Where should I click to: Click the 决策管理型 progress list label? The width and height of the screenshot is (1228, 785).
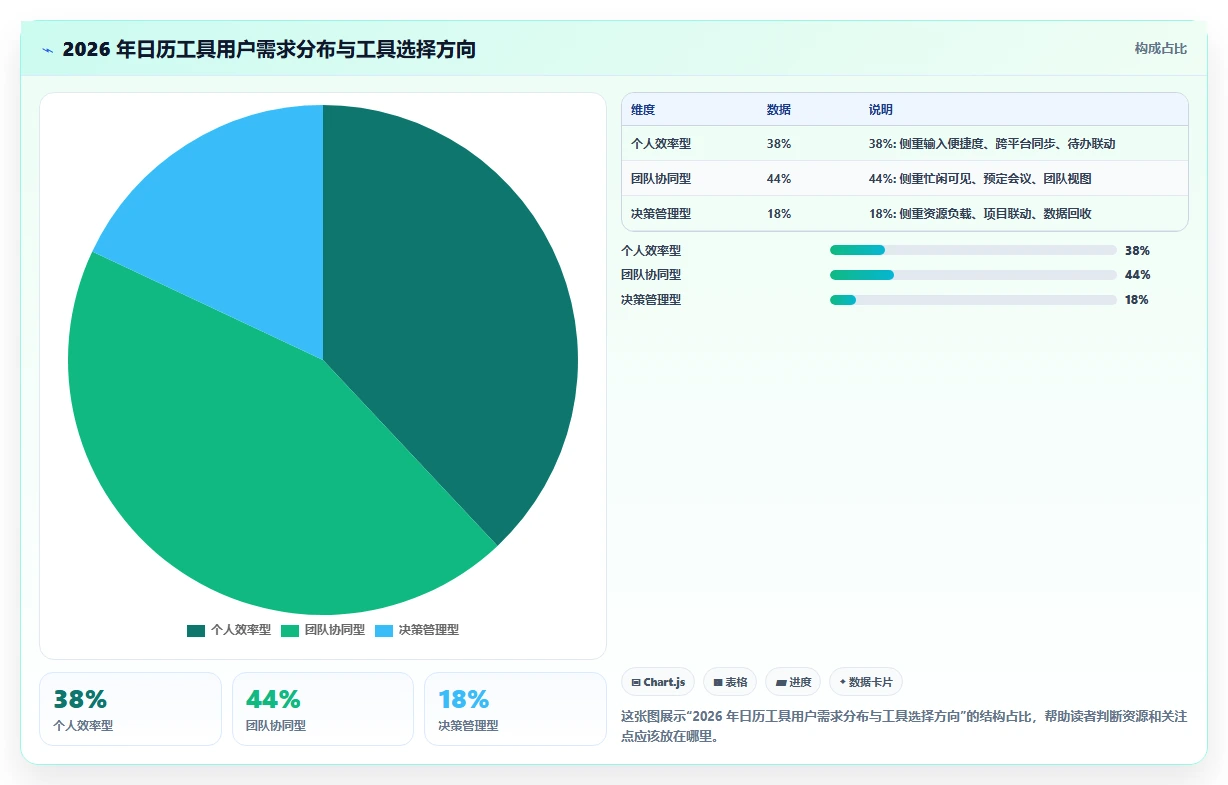point(651,300)
